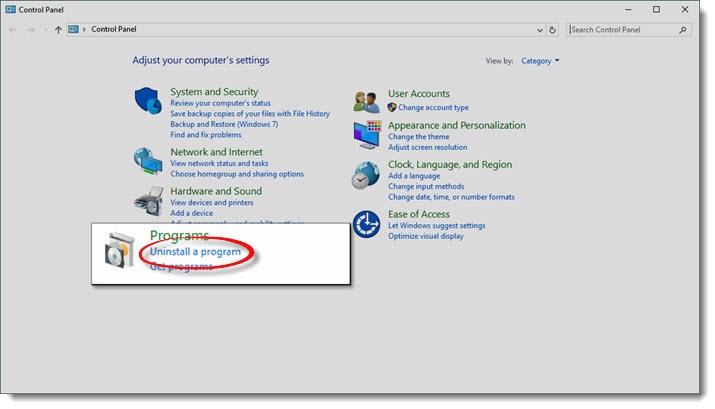Click the back navigation arrow

(12, 30)
